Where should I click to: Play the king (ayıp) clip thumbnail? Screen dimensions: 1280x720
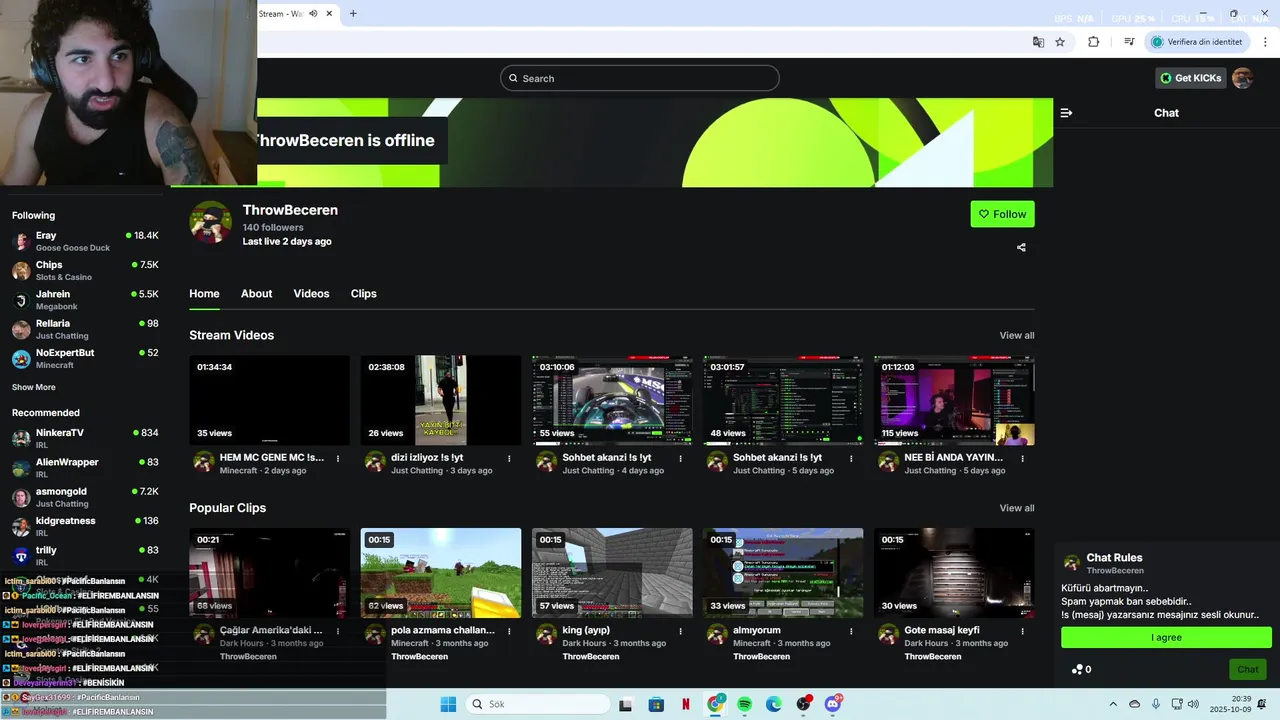(612, 573)
